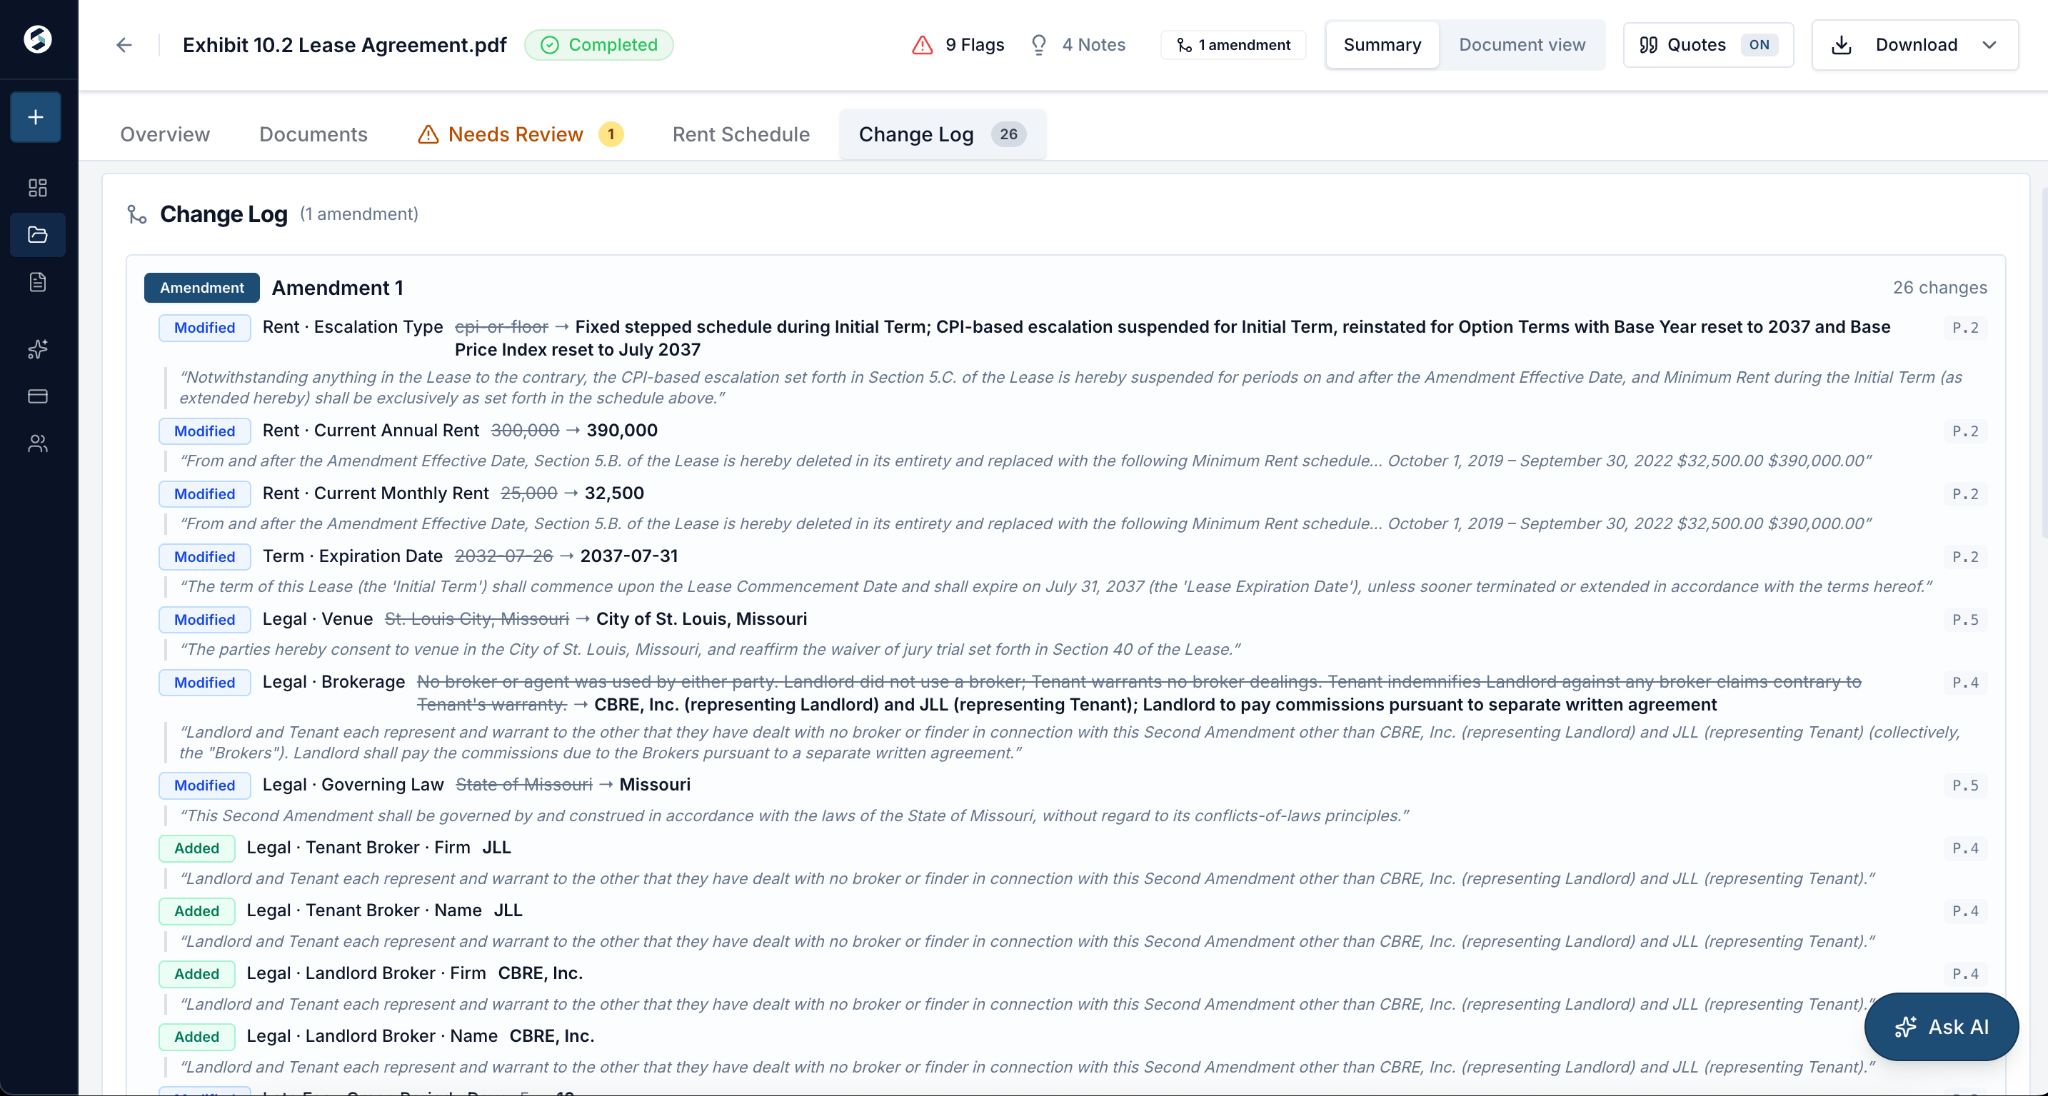Click the app logo in the sidebar
This screenshot has width=2048, height=1096.
point(38,39)
